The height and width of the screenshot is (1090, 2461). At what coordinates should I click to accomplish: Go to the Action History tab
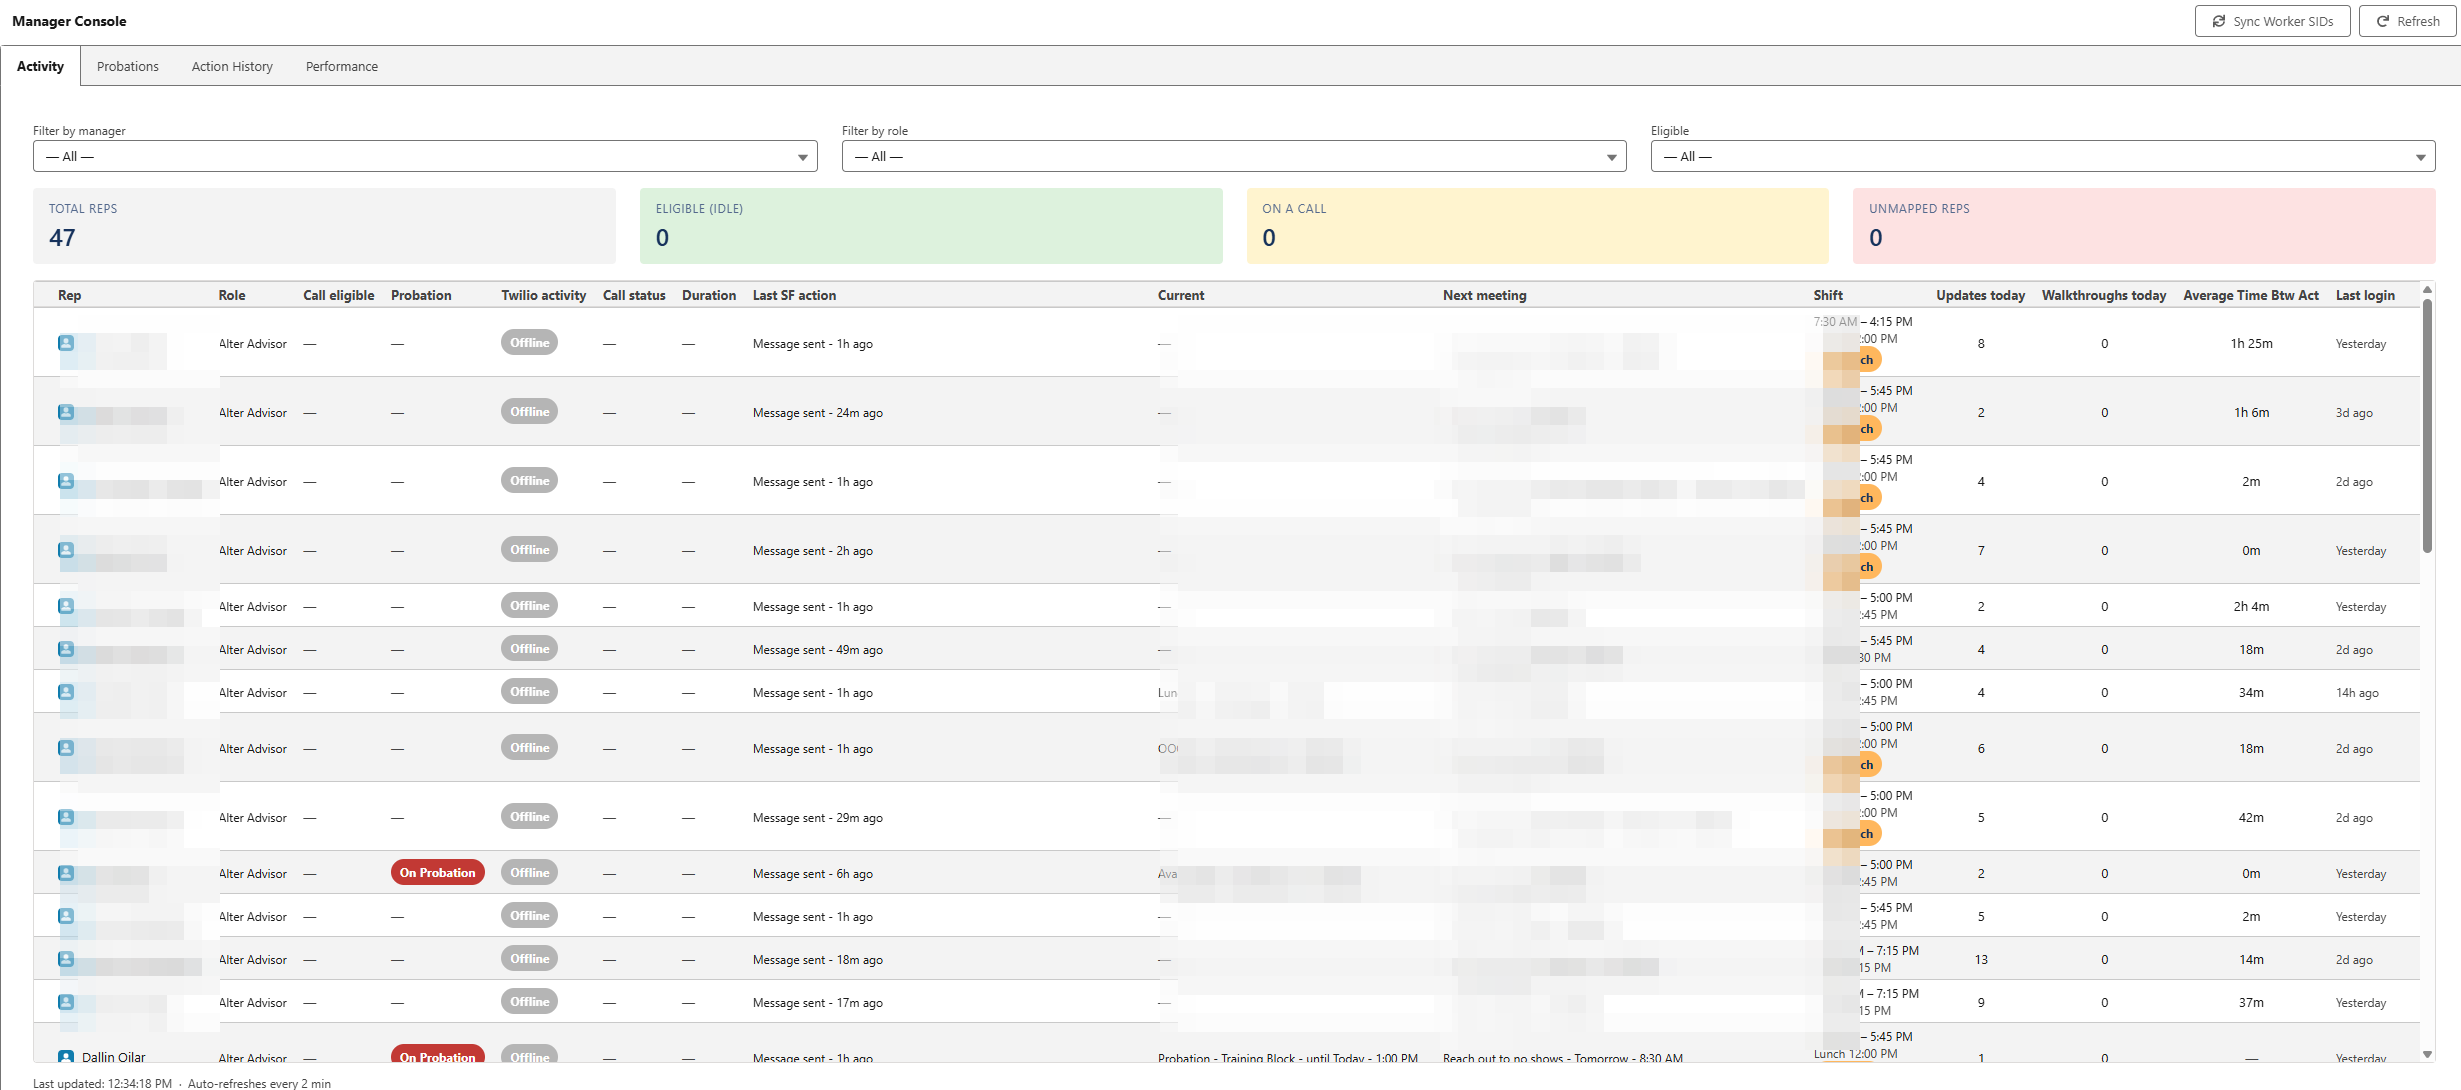point(232,66)
